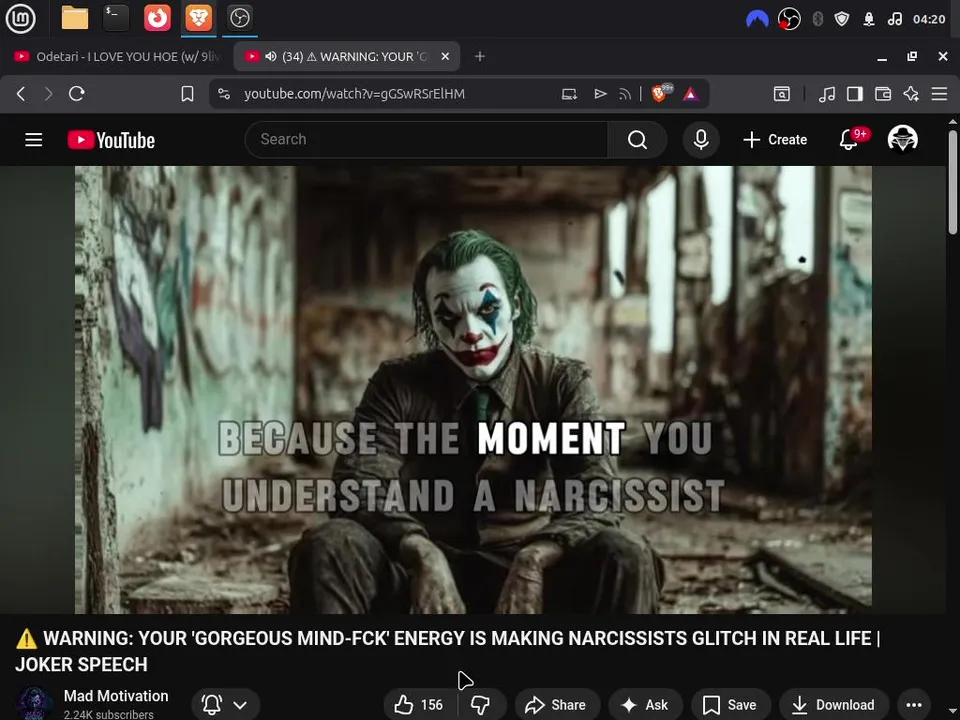
Task: Open a new browser tab
Action: click(480, 56)
